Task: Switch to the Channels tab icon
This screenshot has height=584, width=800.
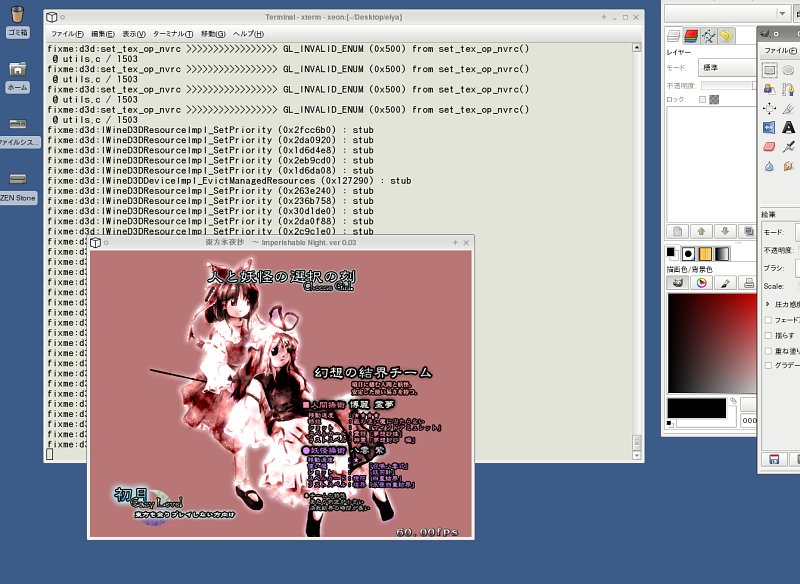Action: coord(691,36)
